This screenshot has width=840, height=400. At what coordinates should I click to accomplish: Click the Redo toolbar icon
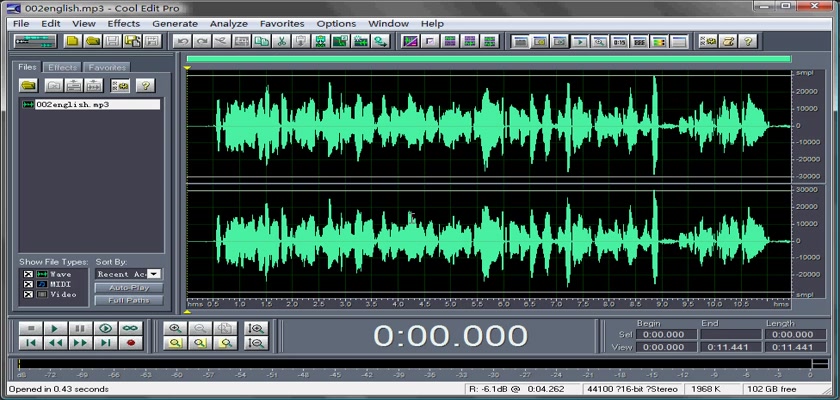[202, 41]
